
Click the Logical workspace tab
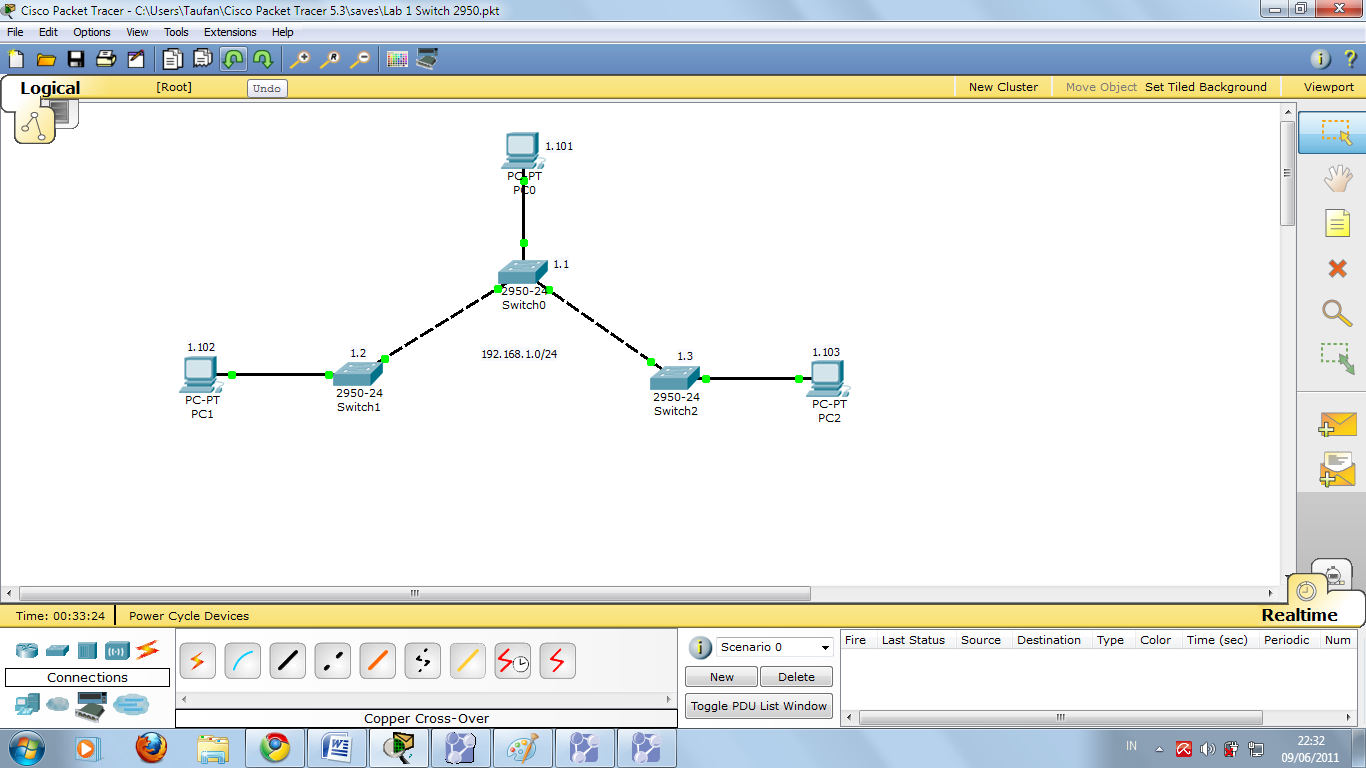pyautogui.click(x=50, y=88)
